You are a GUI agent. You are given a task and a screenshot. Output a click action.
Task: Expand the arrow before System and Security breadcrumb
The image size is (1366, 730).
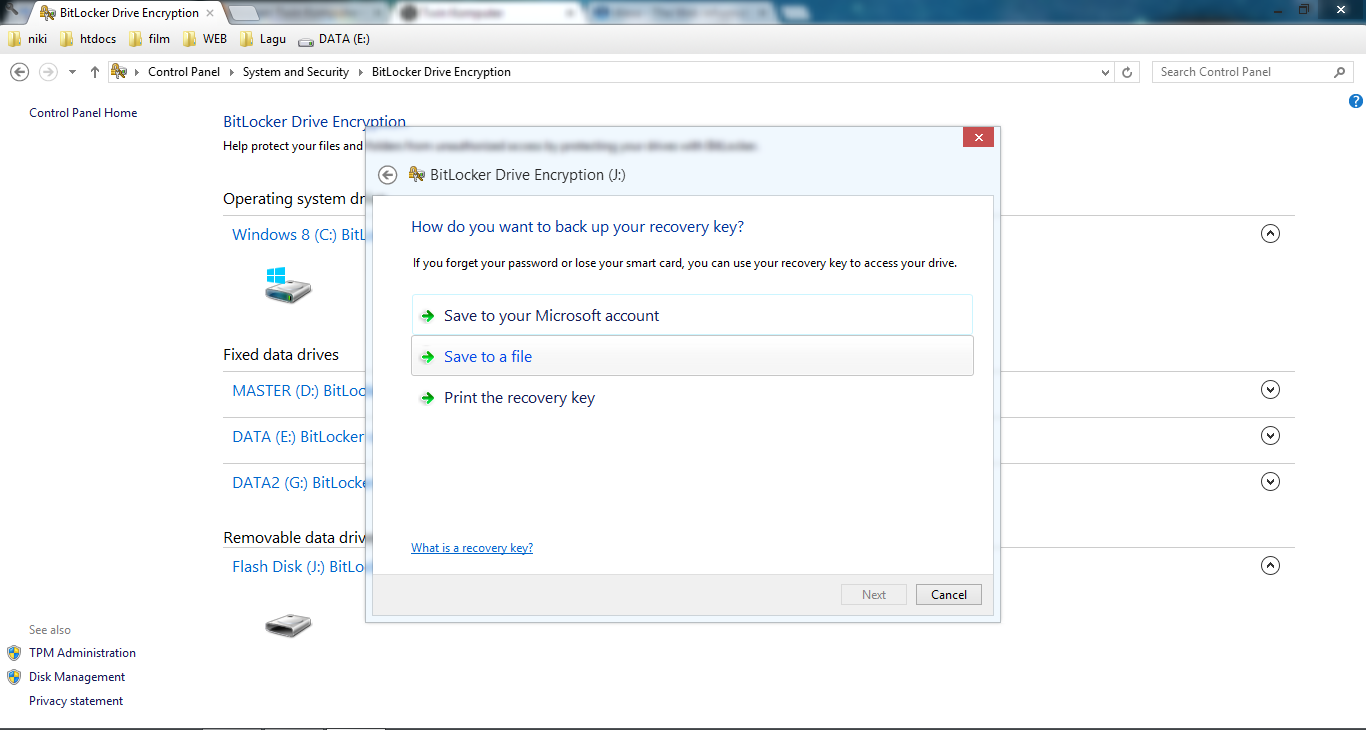click(232, 72)
